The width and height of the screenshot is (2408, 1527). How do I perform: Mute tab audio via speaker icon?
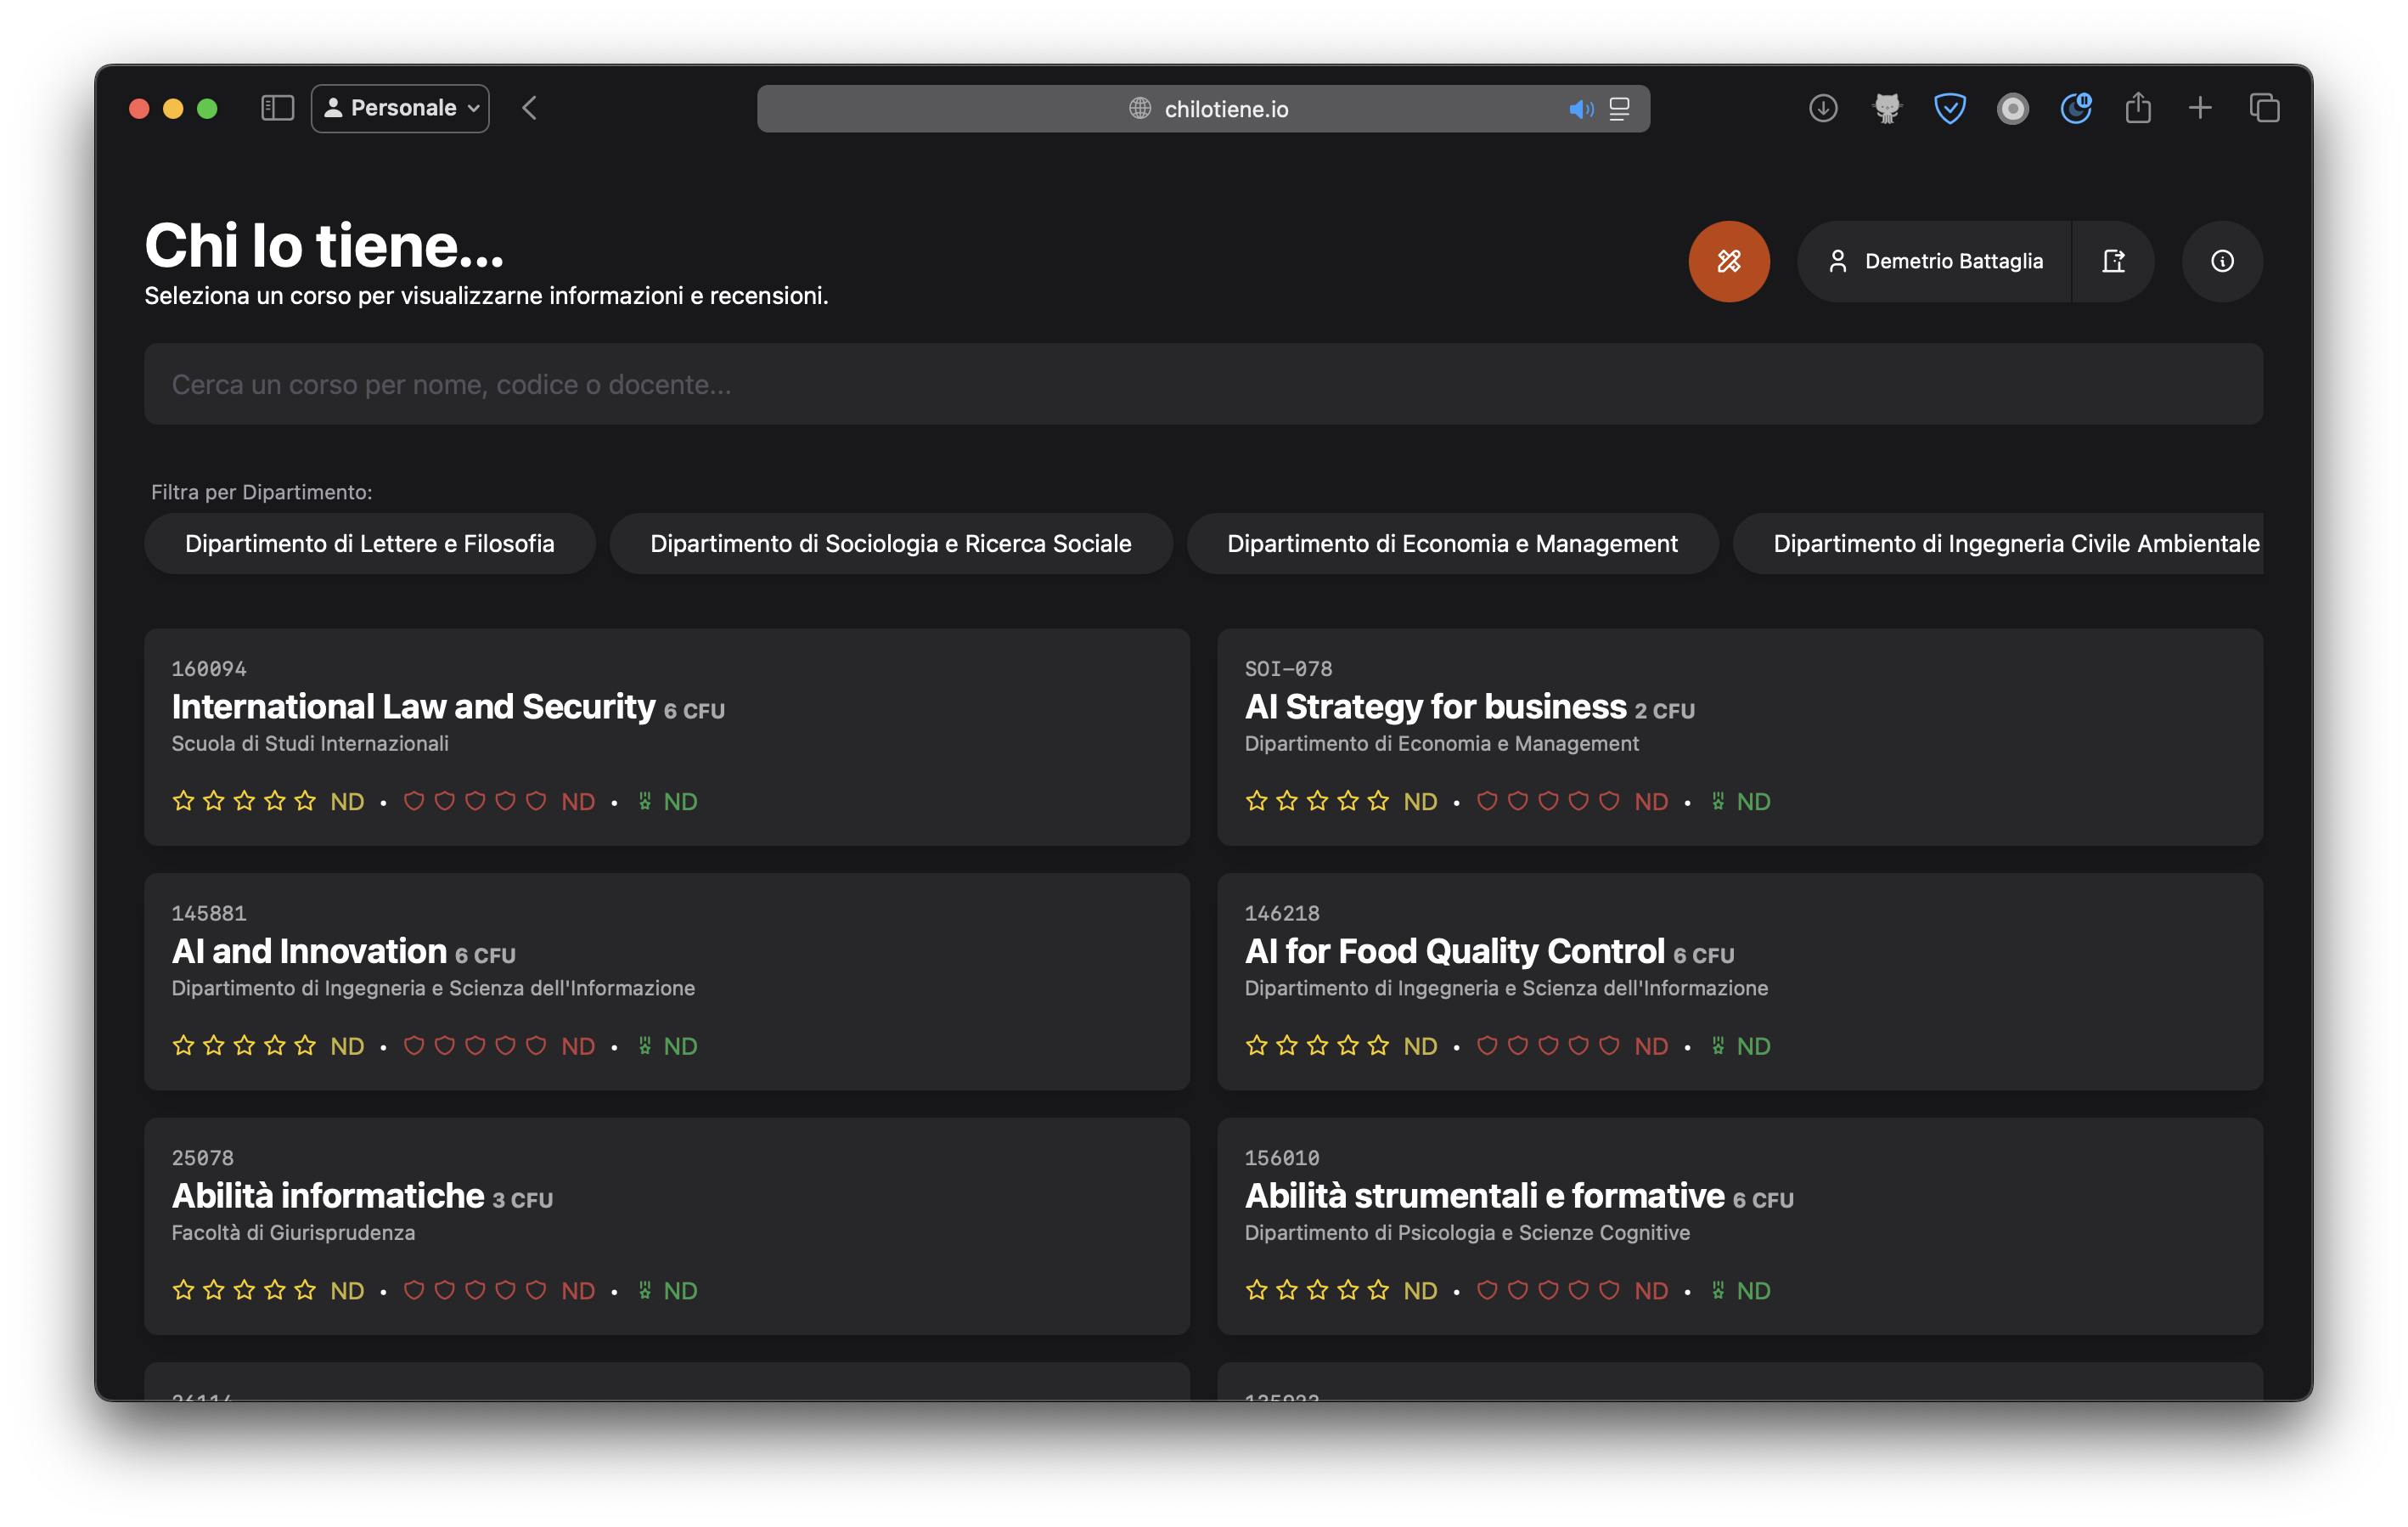[1580, 109]
